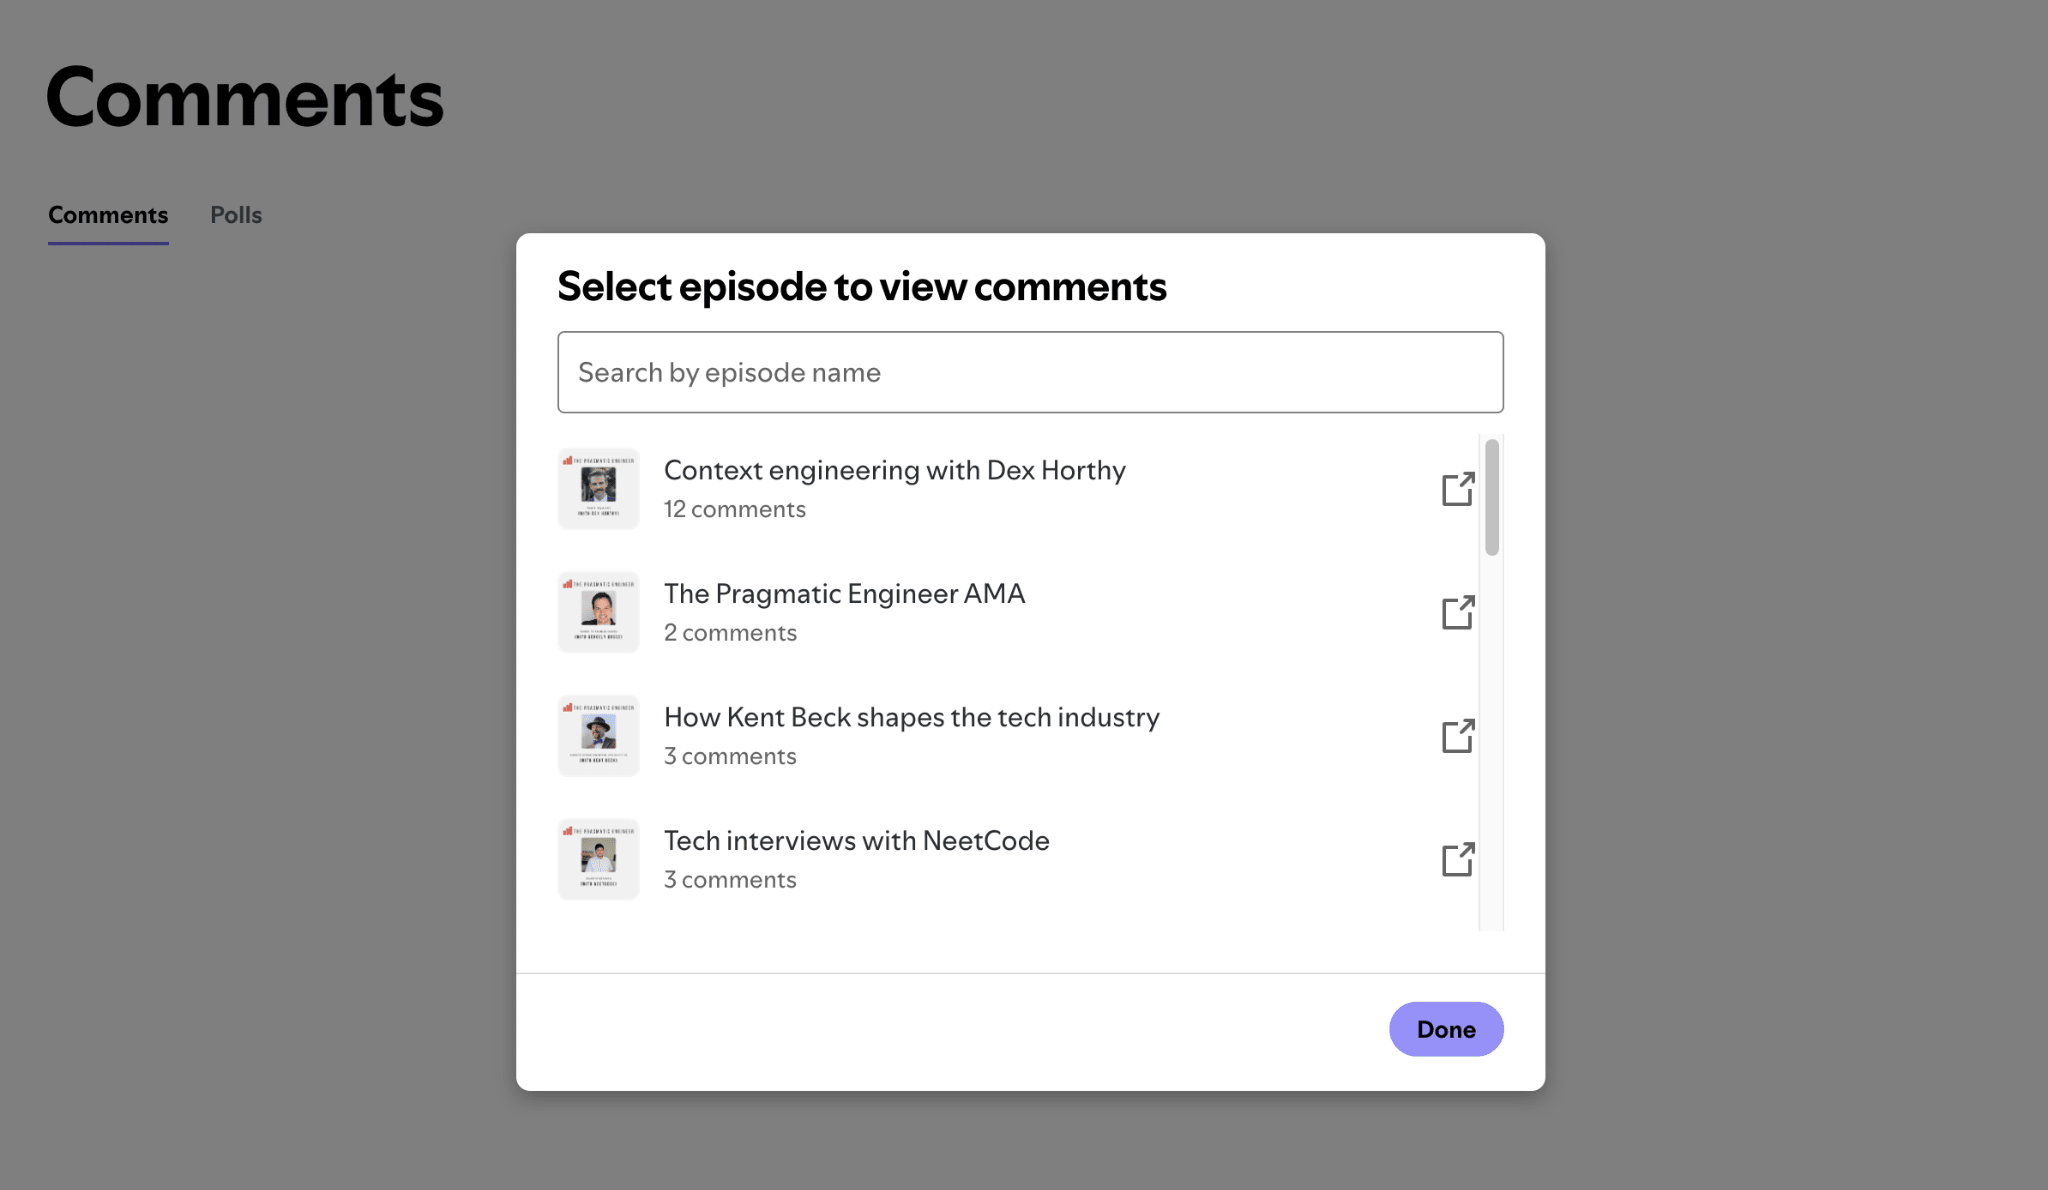Click 3 comments under NeetCode episode
The height and width of the screenshot is (1190, 2048).
pyautogui.click(x=730, y=880)
